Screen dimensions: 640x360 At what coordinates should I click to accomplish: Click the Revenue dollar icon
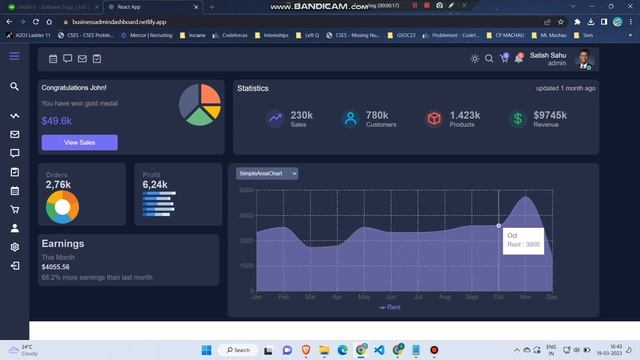[x=518, y=119]
